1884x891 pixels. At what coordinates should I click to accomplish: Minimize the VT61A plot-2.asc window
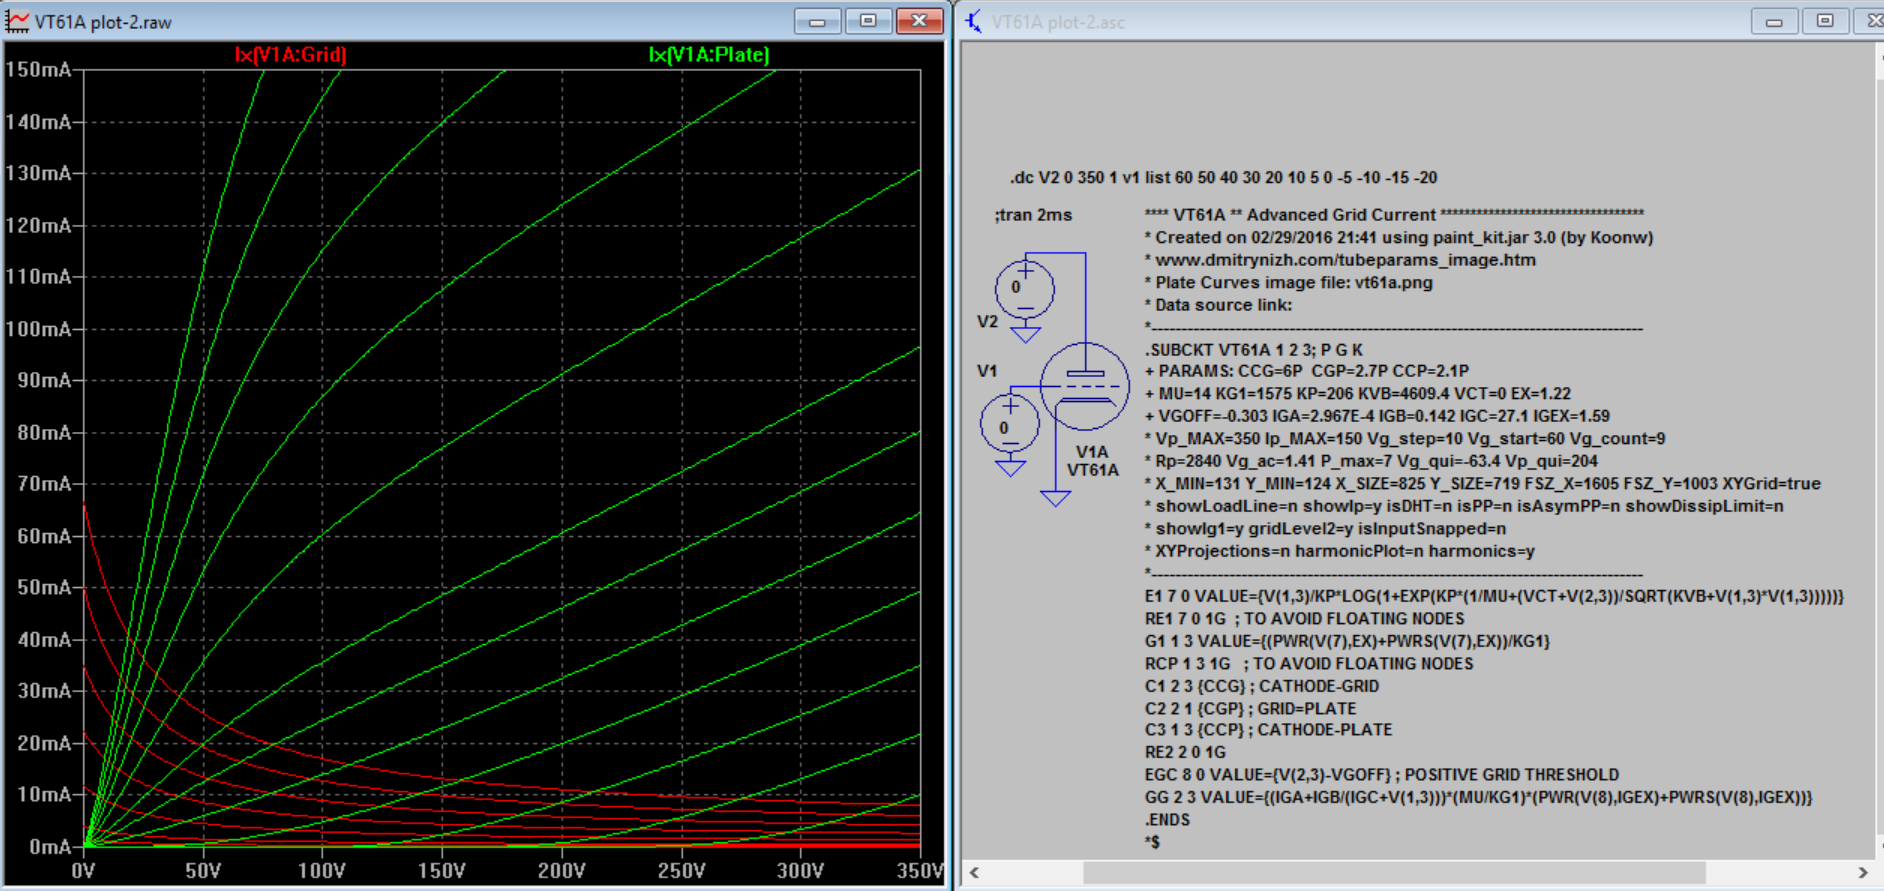tap(1774, 21)
